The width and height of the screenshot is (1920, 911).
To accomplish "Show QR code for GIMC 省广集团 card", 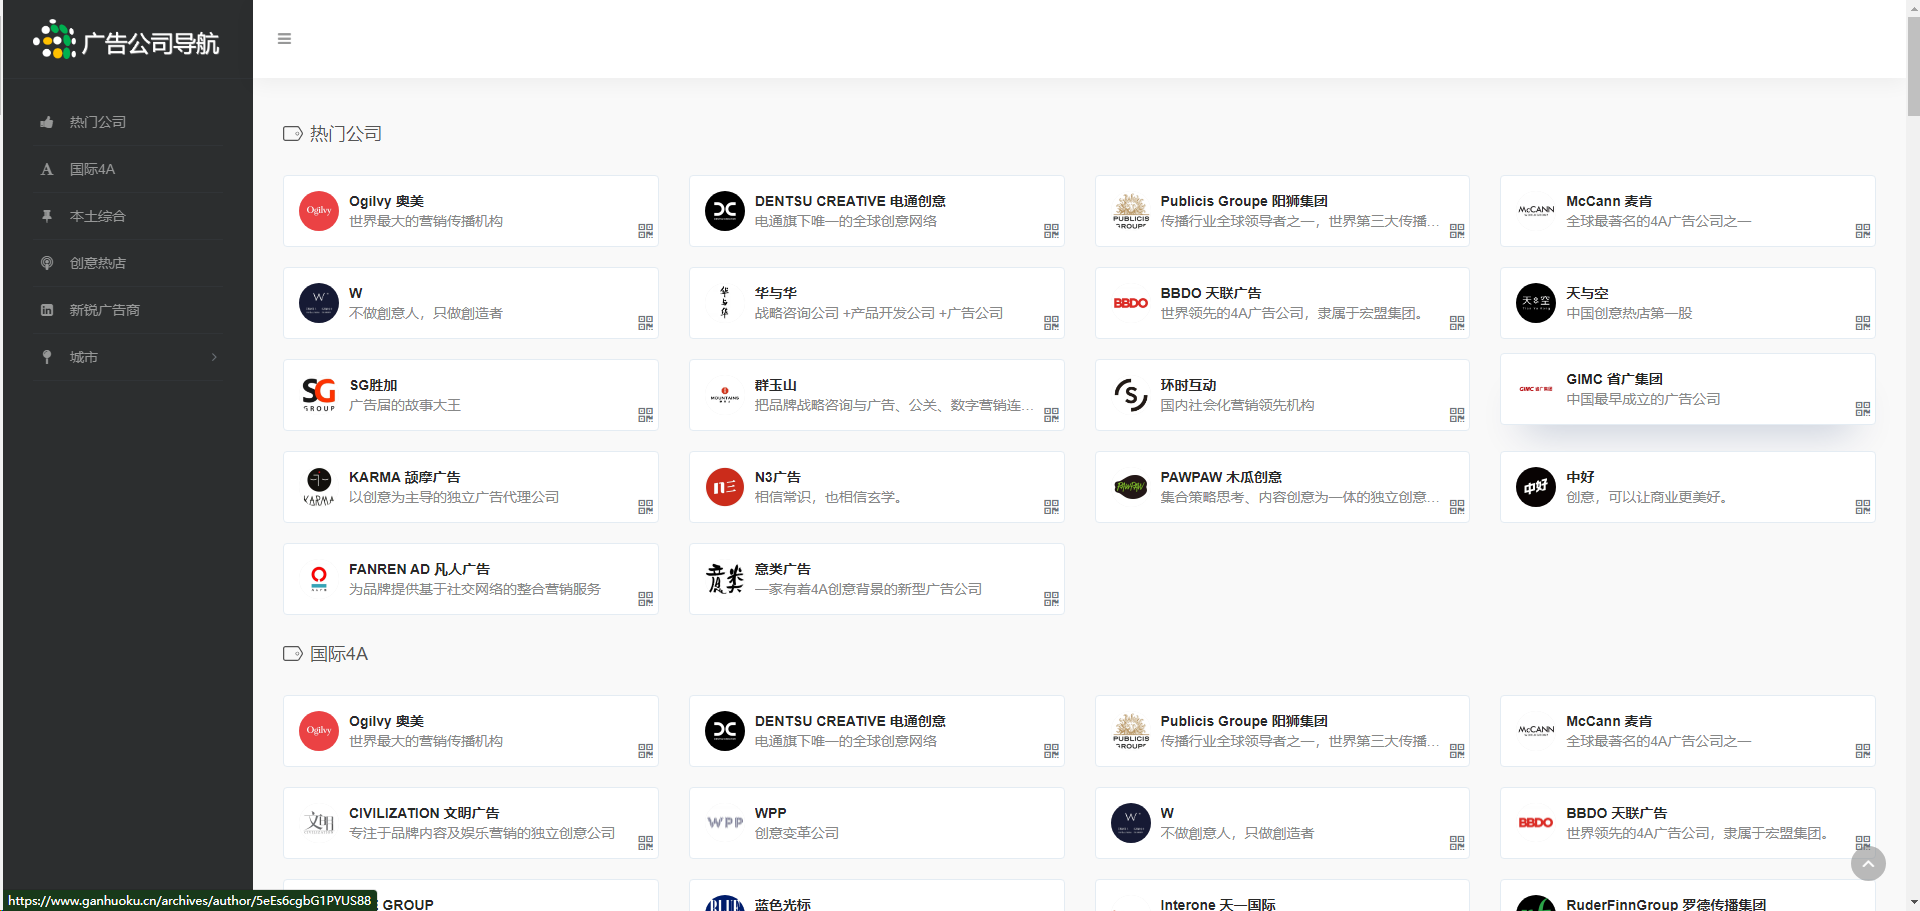I will pyautogui.click(x=1862, y=409).
